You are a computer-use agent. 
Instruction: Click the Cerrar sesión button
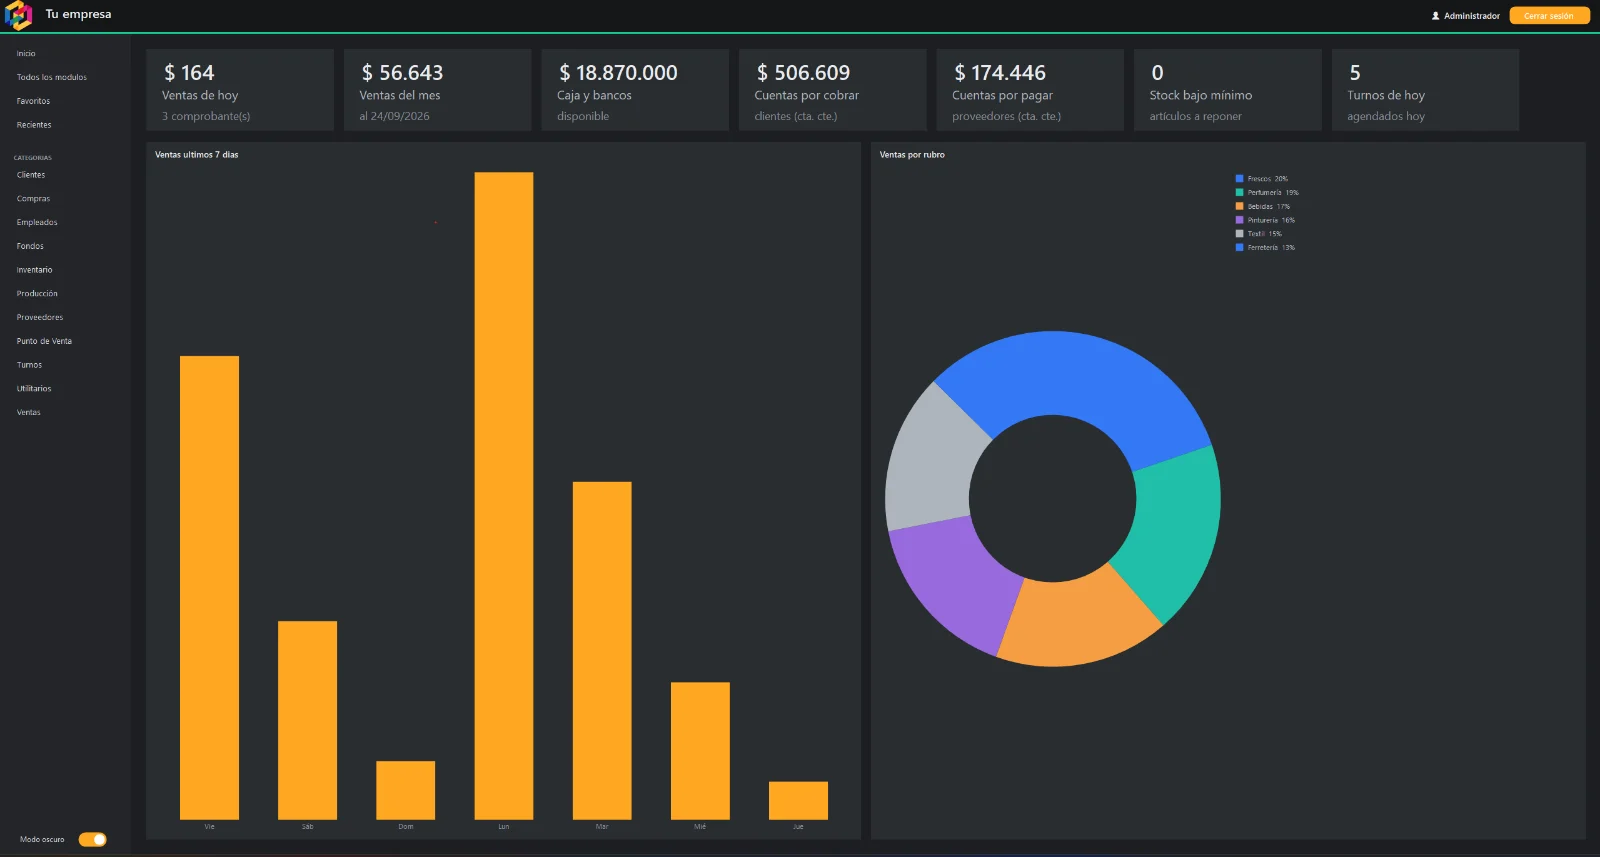(x=1549, y=16)
